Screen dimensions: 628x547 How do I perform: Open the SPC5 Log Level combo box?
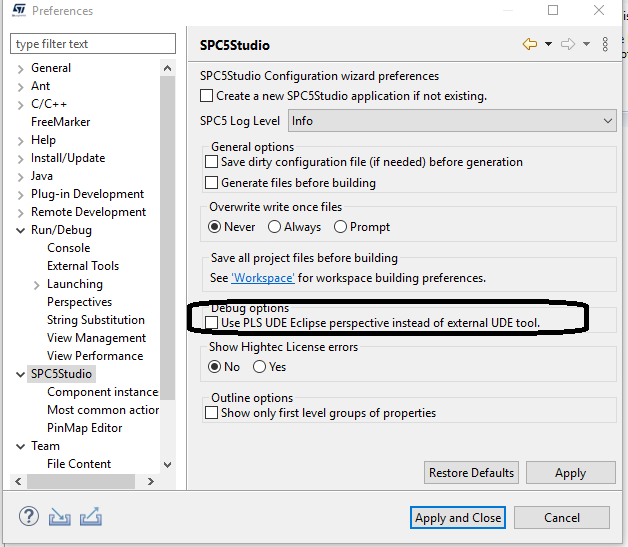click(x=452, y=121)
